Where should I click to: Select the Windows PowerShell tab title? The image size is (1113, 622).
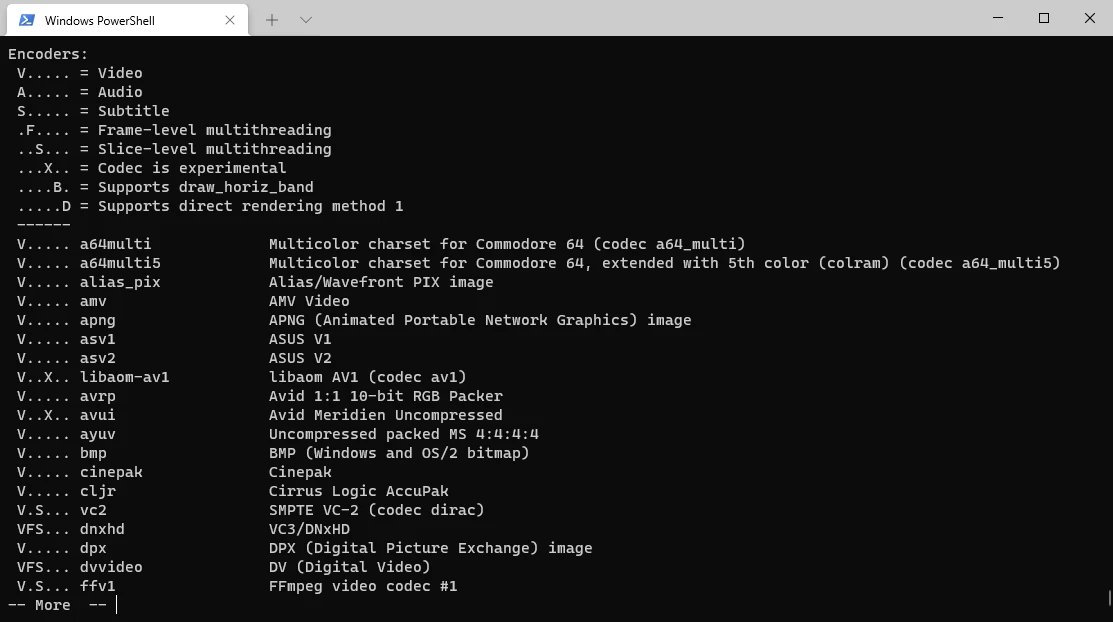click(100, 20)
